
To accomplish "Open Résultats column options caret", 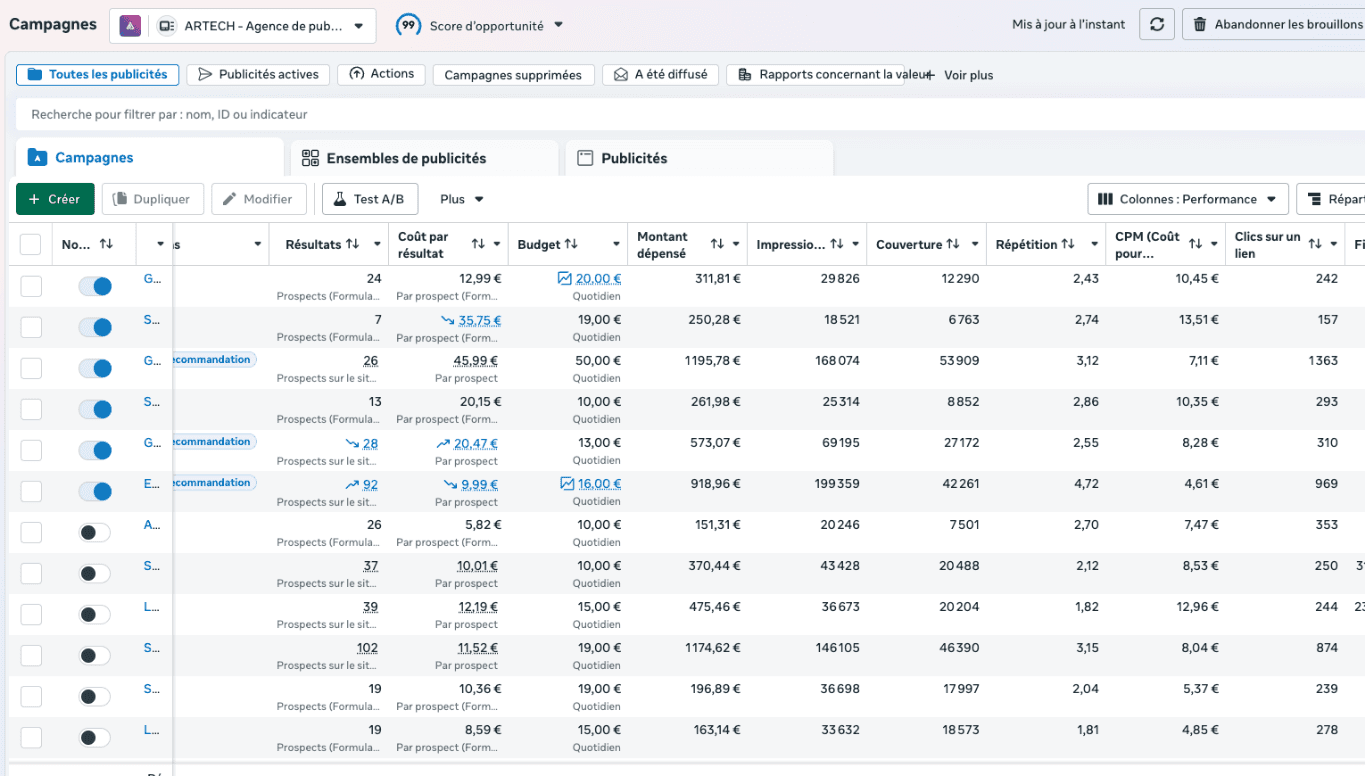I will pyautogui.click(x=377, y=244).
